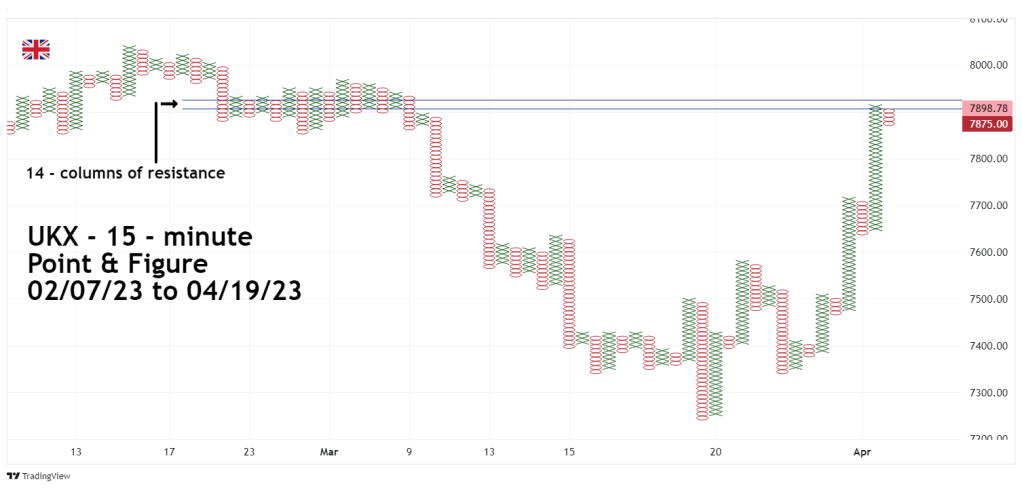Open the TradingView logo
The width and height of the screenshot is (1022, 488).
tap(42, 475)
